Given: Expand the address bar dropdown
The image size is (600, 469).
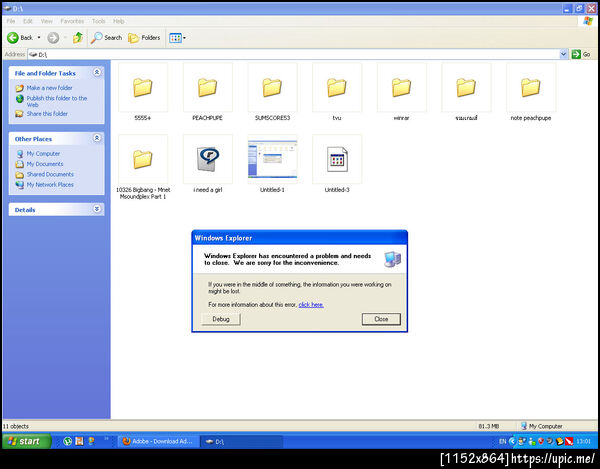Looking at the screenshot, I should (563, 54).
